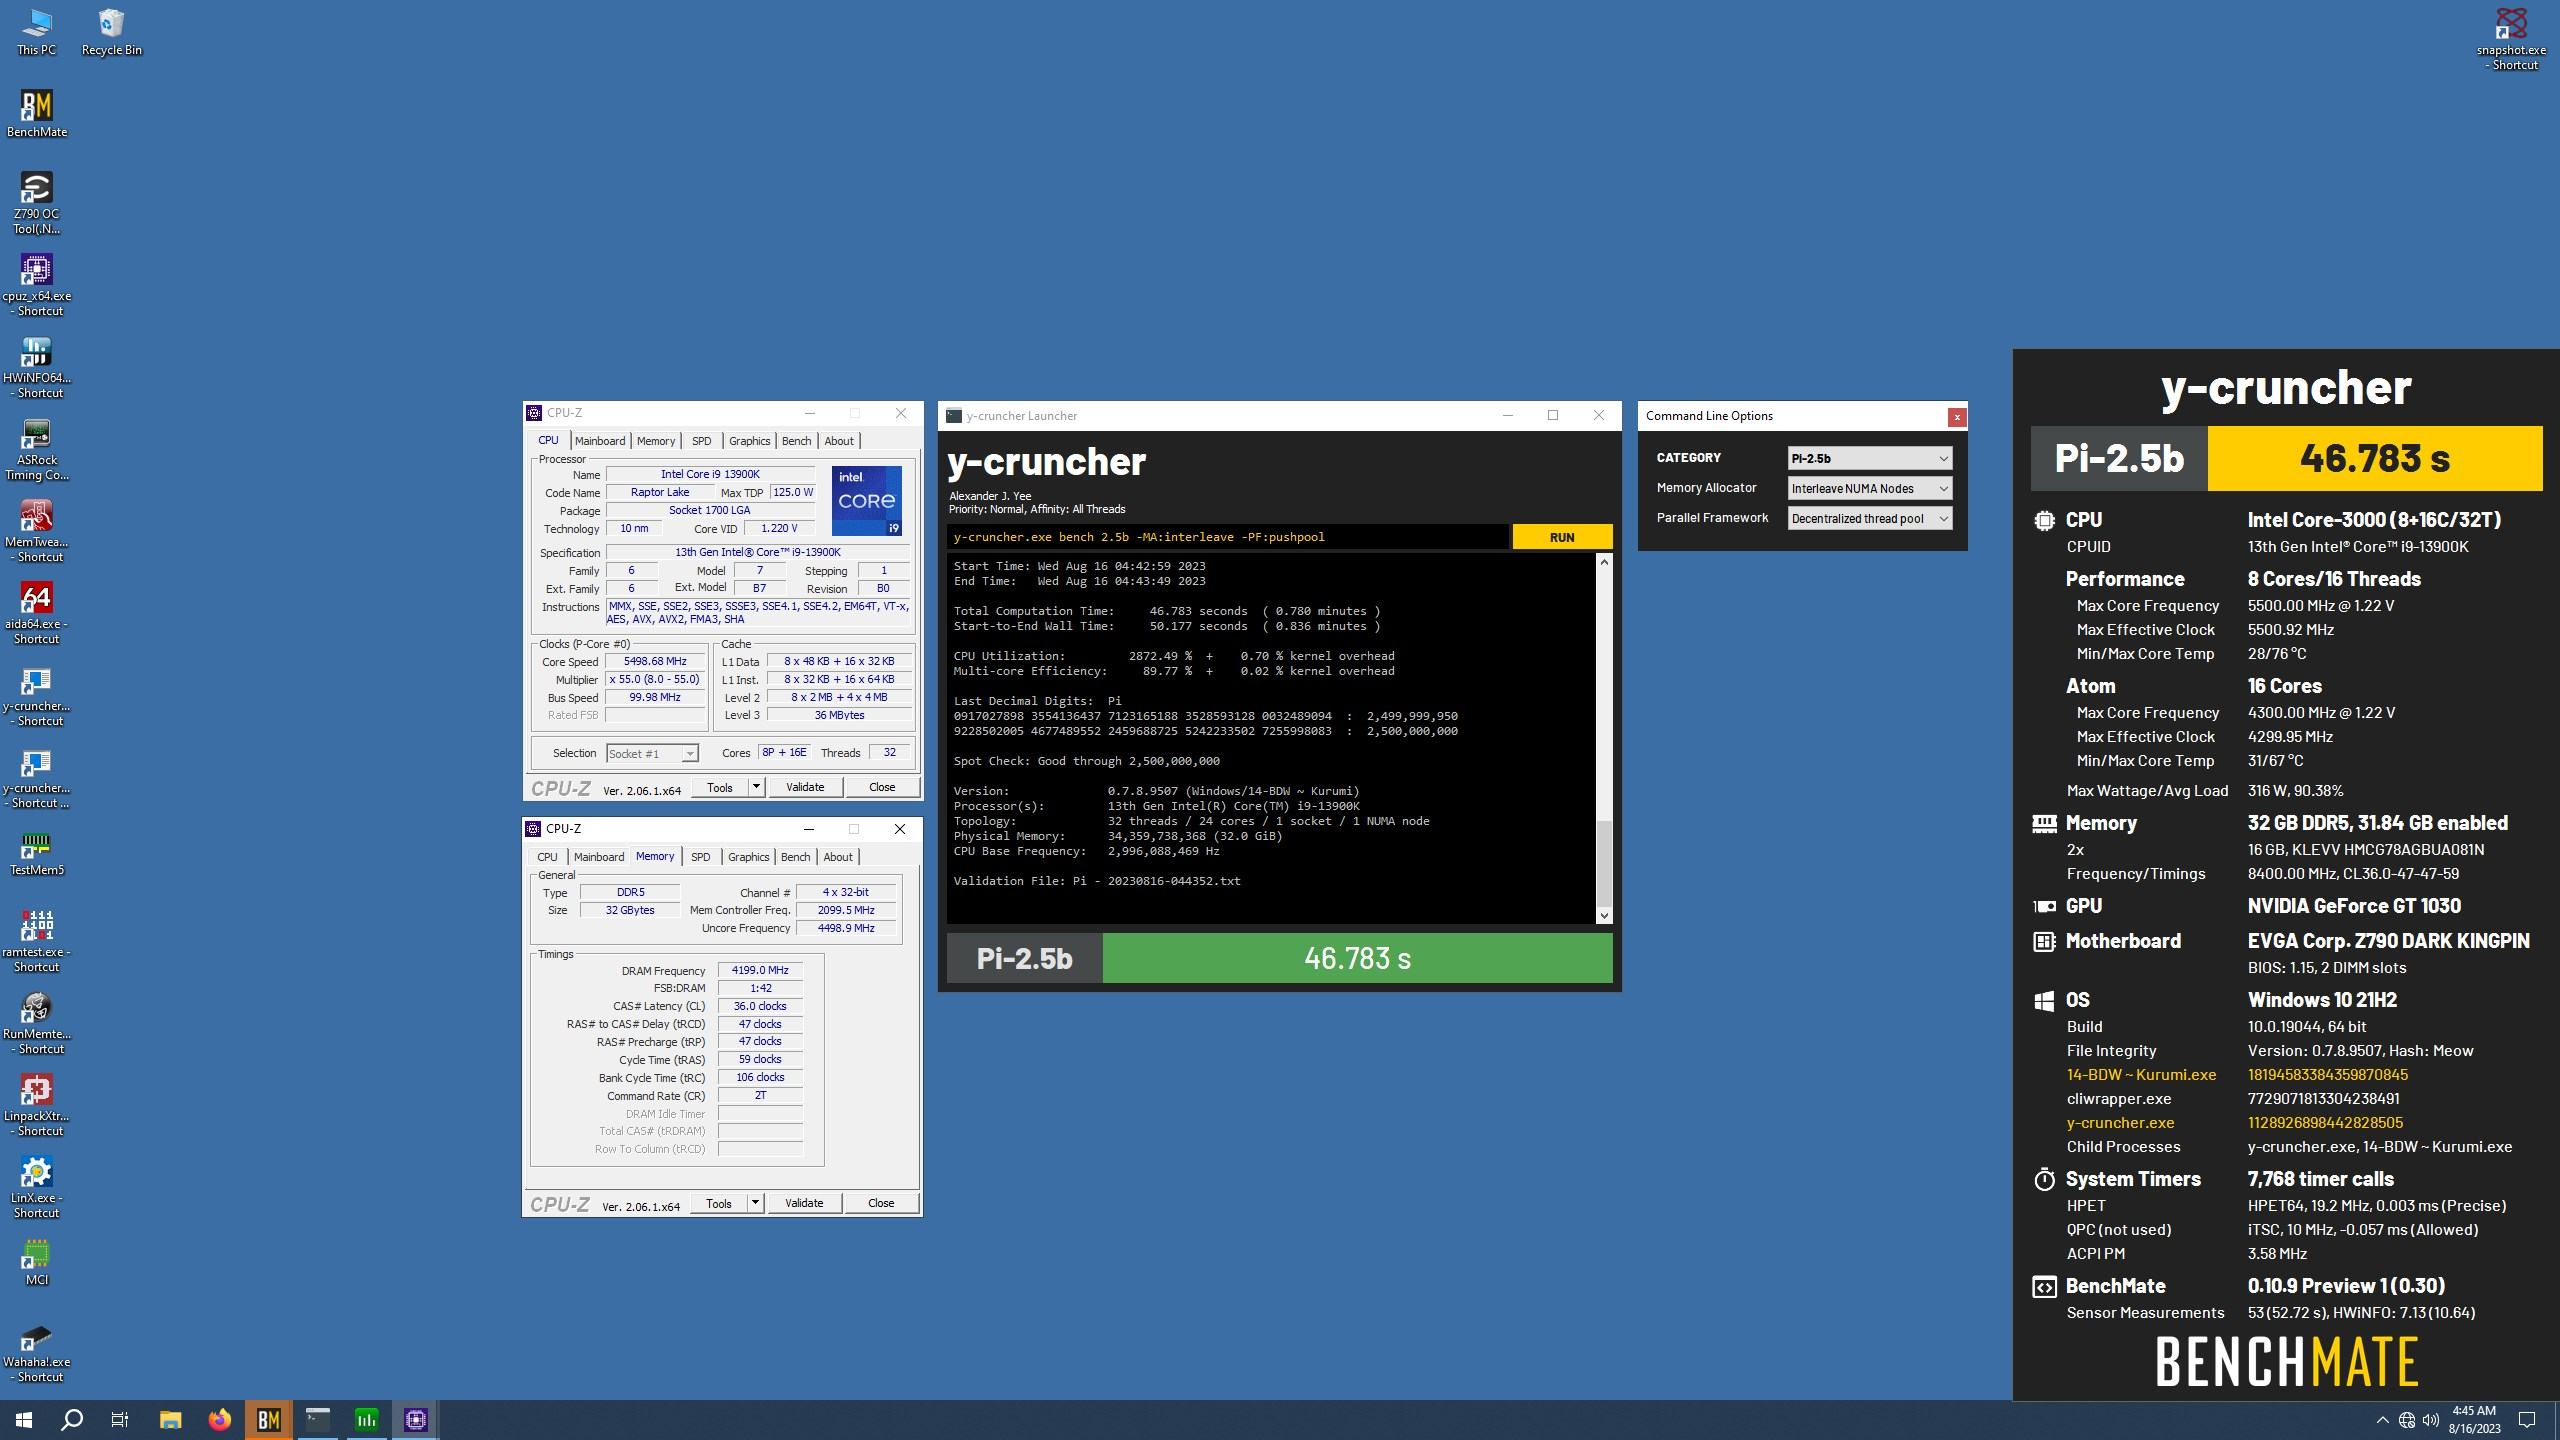Viewport: 2560px width, 1440px height.
Task: Select Graphics tab in bottom CPU-Z
Action: click(748, 857)
